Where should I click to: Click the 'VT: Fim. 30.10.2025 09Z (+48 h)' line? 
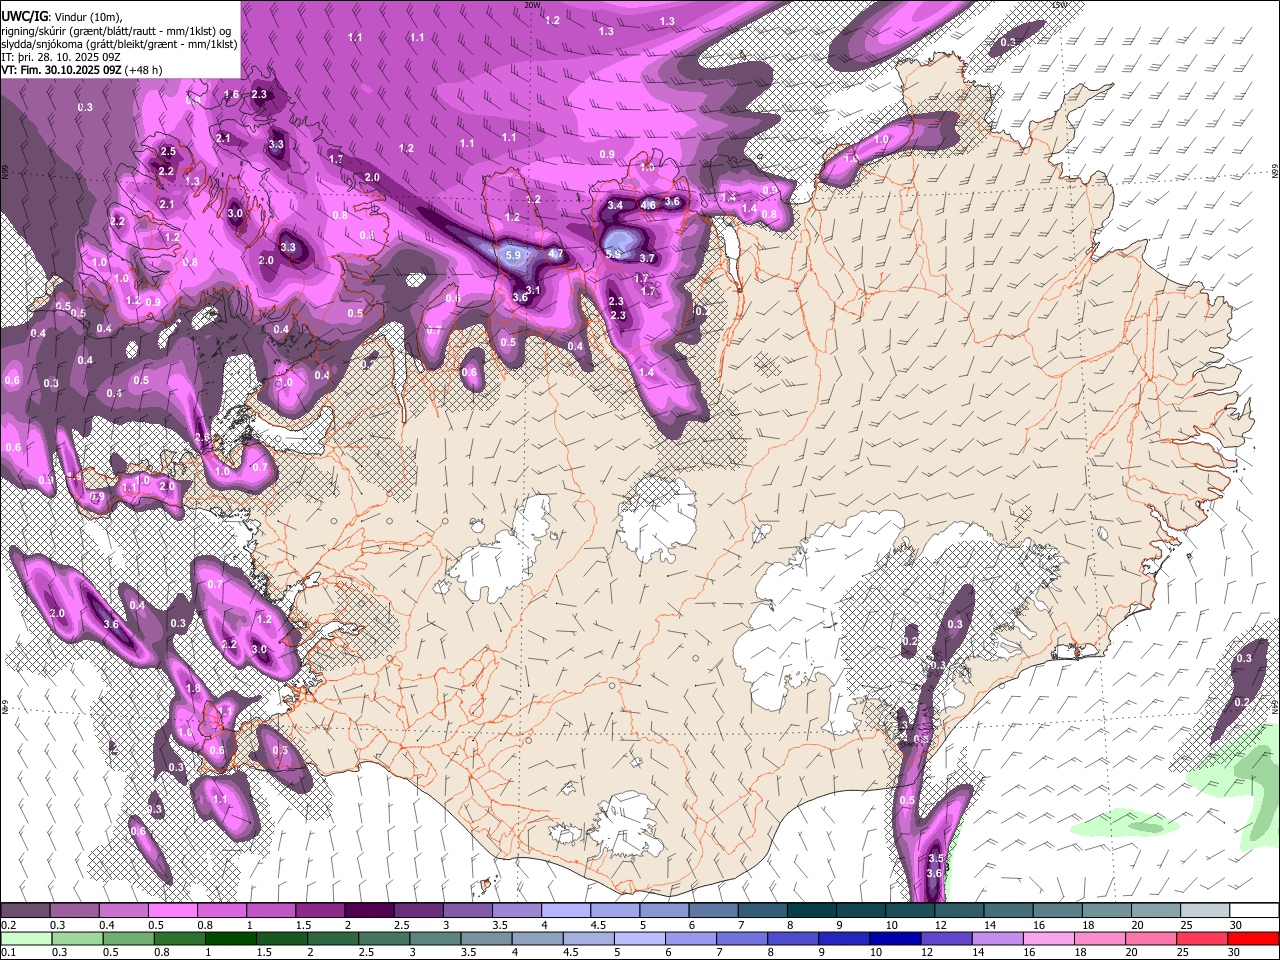82,70
